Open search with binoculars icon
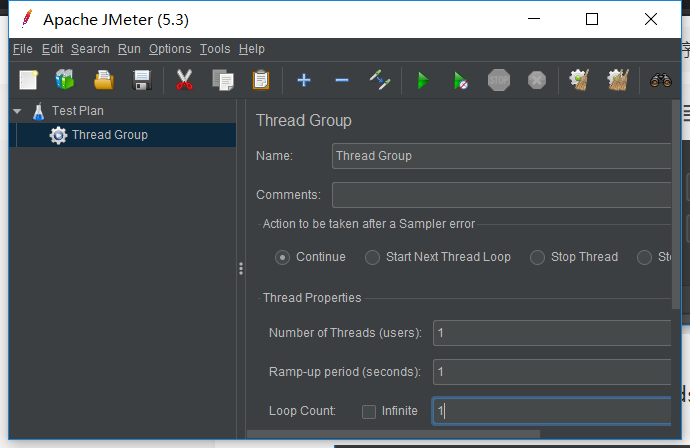Screen dimensions: 690x448 (x=661, y=81)
